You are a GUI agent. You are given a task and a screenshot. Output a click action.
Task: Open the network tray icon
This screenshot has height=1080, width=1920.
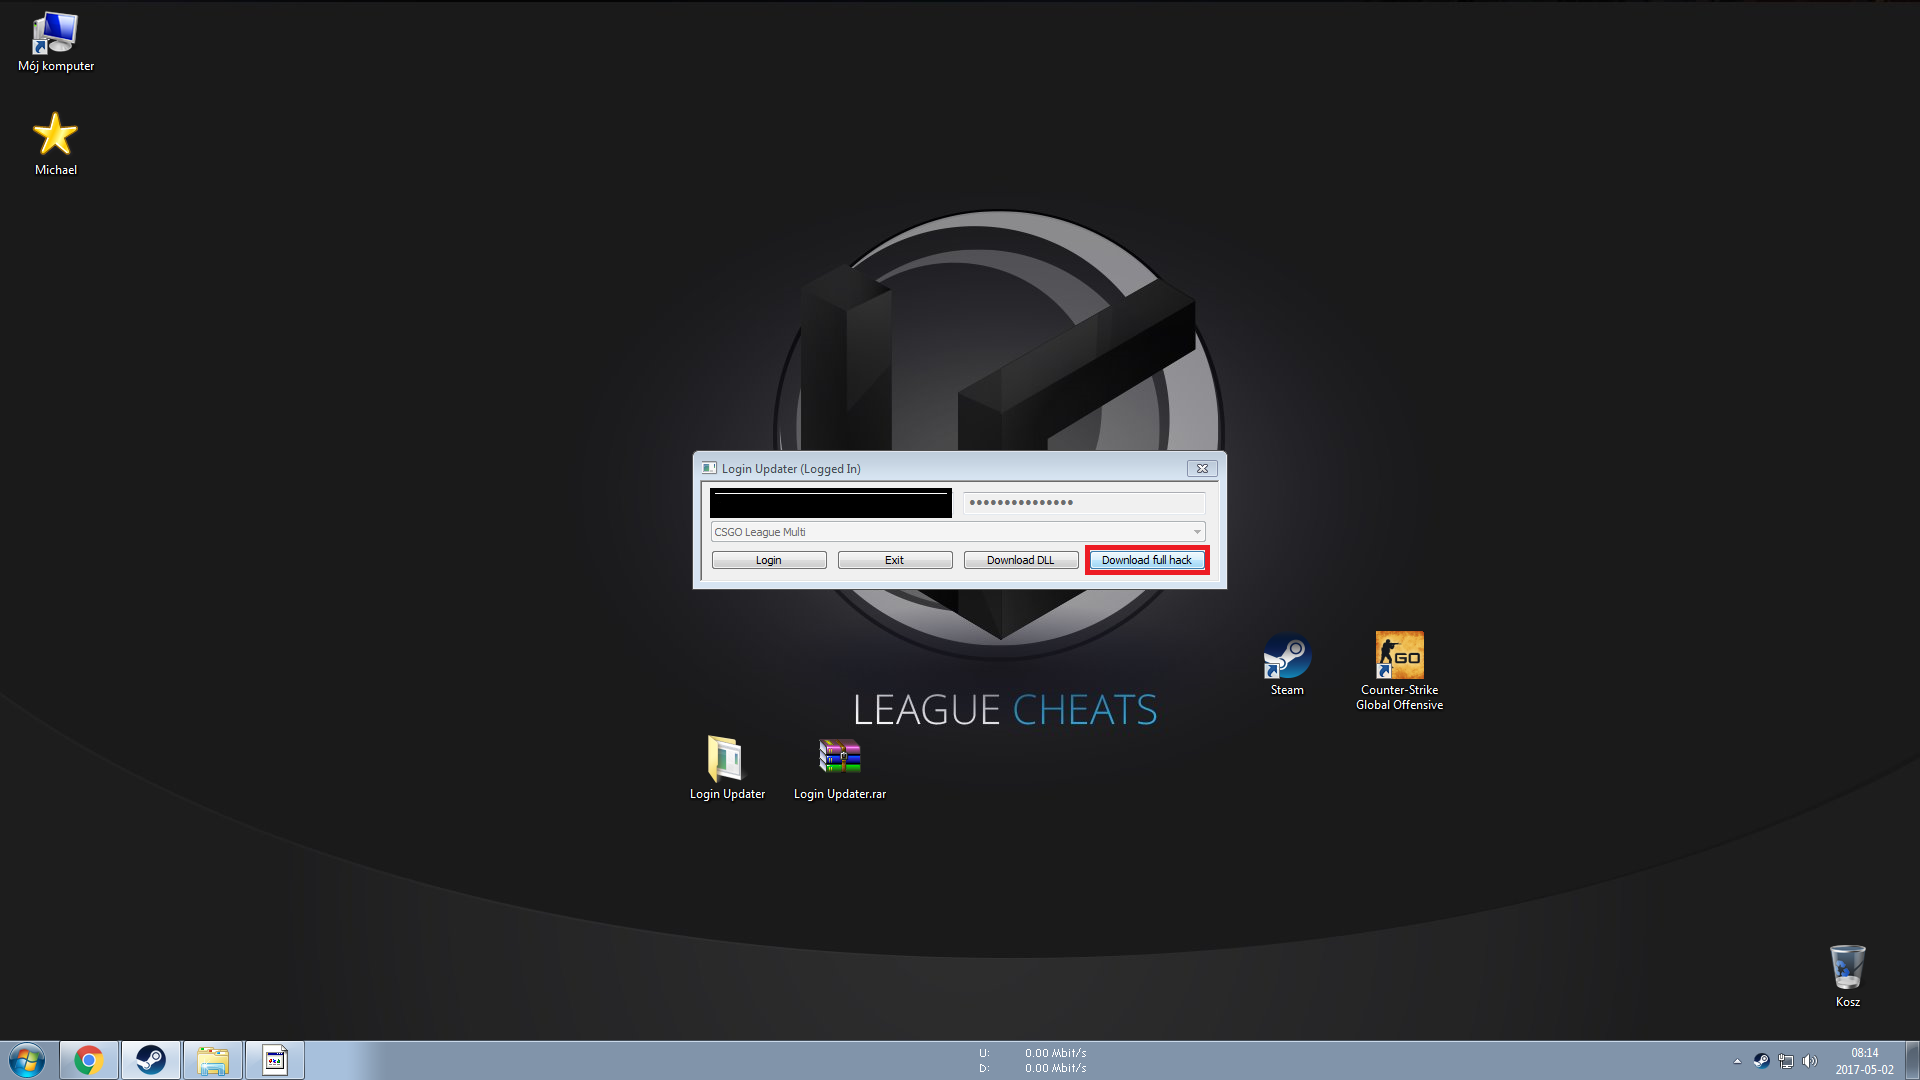pos(1785,1061)
